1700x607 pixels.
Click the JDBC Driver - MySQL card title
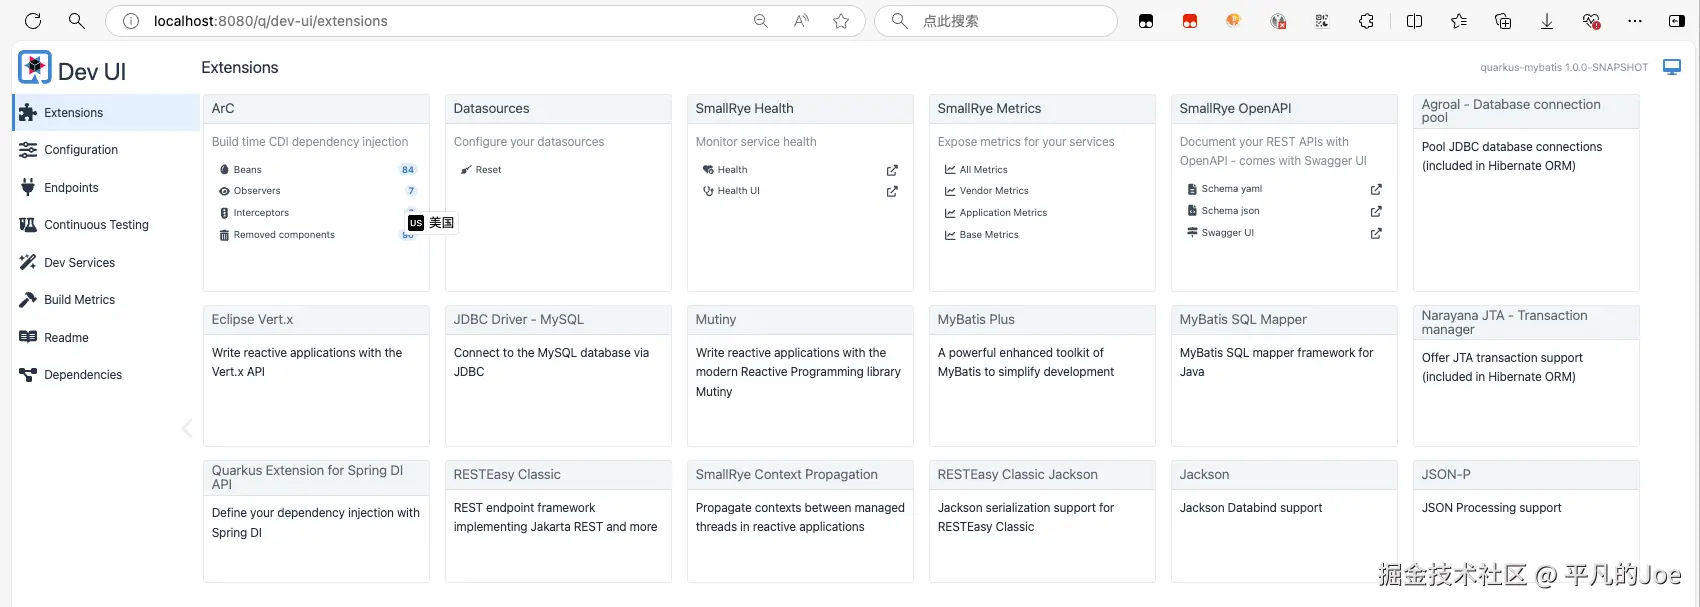pos(519,320)
